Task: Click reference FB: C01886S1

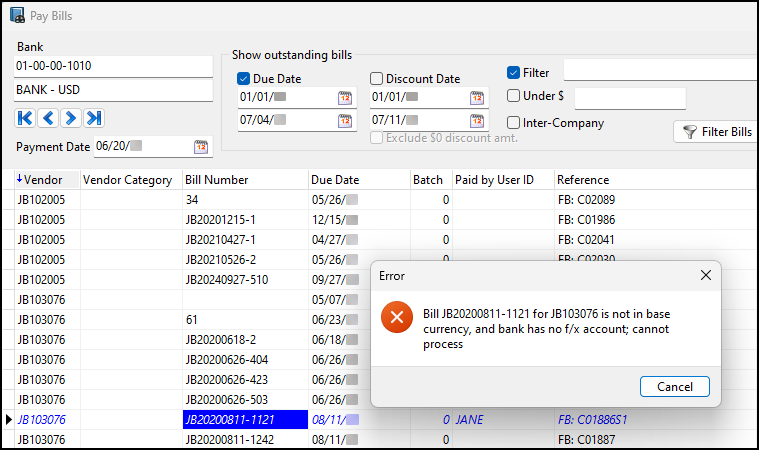Action: click(592, 420)
